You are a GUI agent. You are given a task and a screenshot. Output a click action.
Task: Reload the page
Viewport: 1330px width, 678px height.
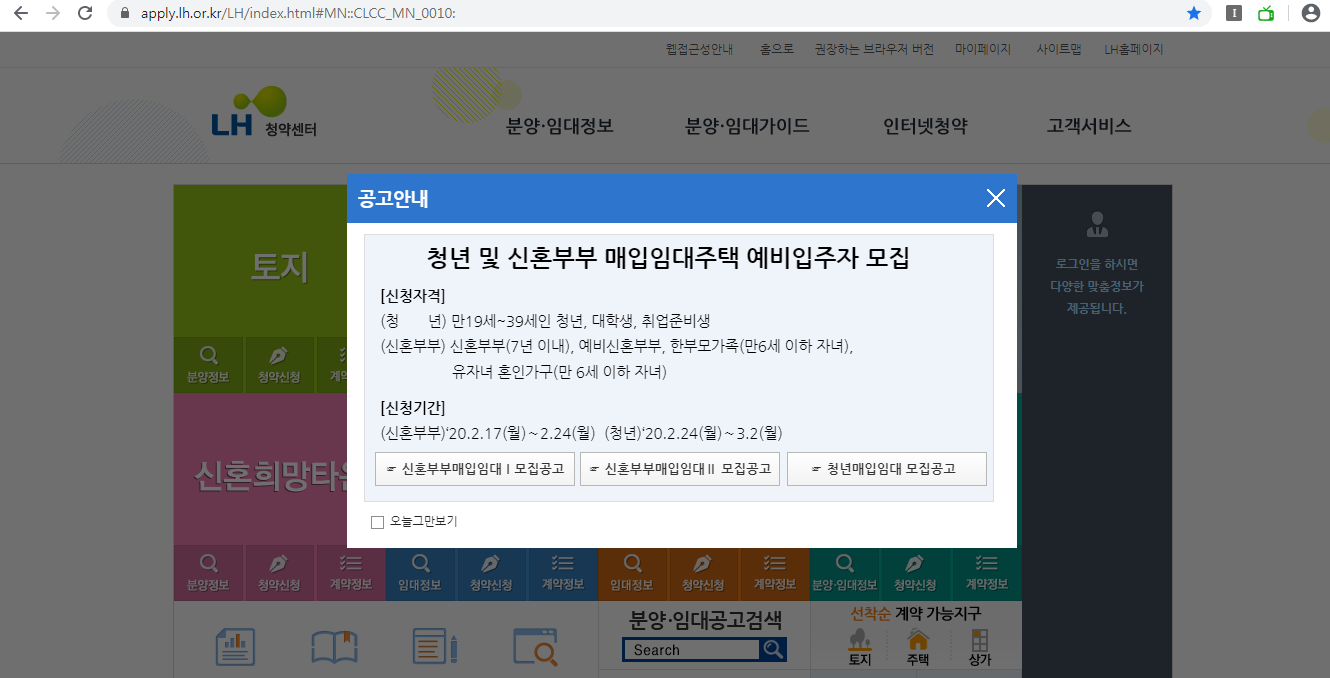(x=86, y=13)
